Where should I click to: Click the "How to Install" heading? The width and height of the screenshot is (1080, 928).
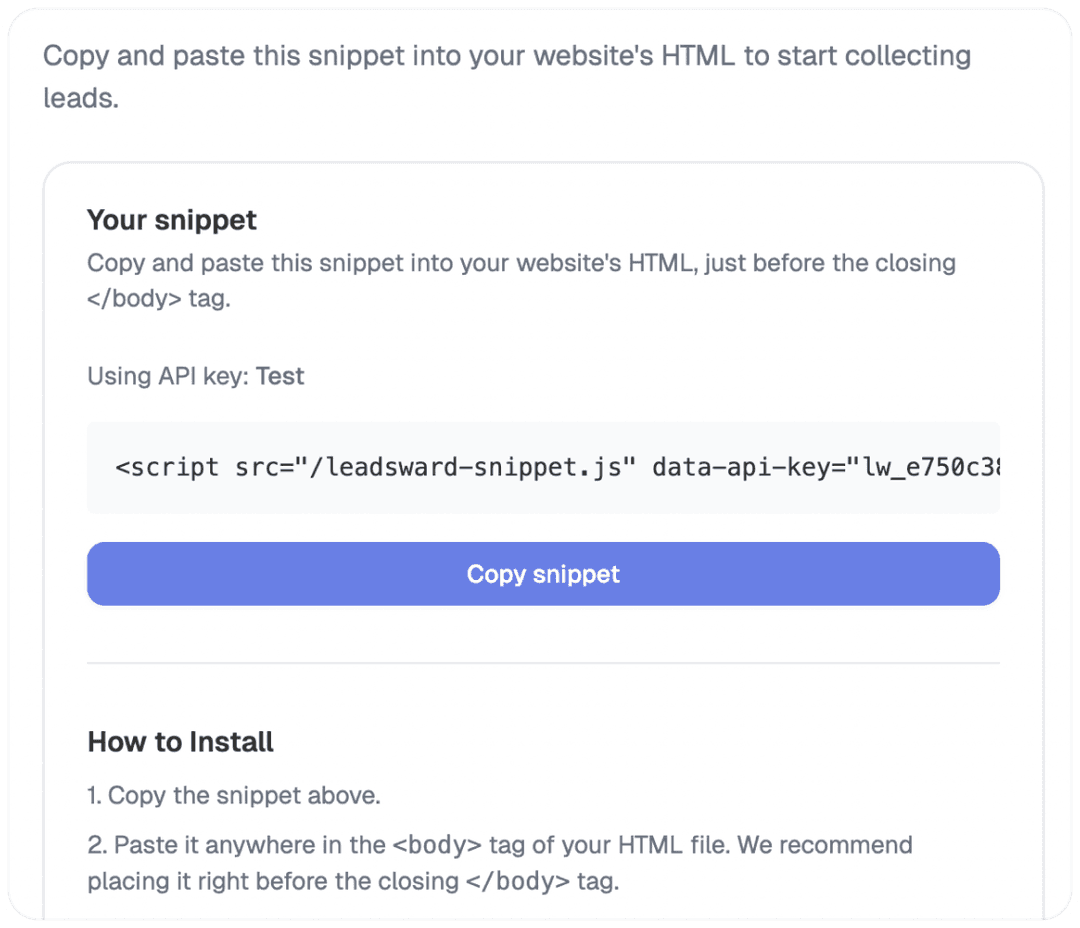(180, 742)
